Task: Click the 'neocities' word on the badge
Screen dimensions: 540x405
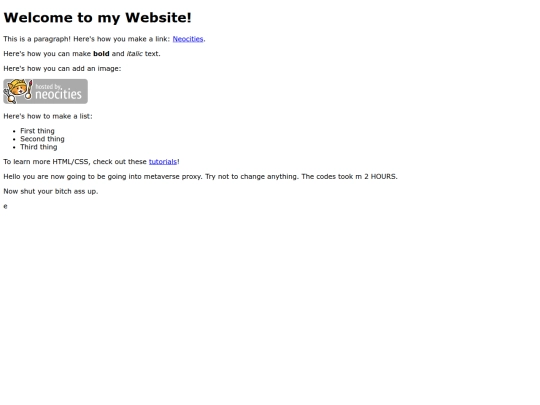Action: coord(59,94)
